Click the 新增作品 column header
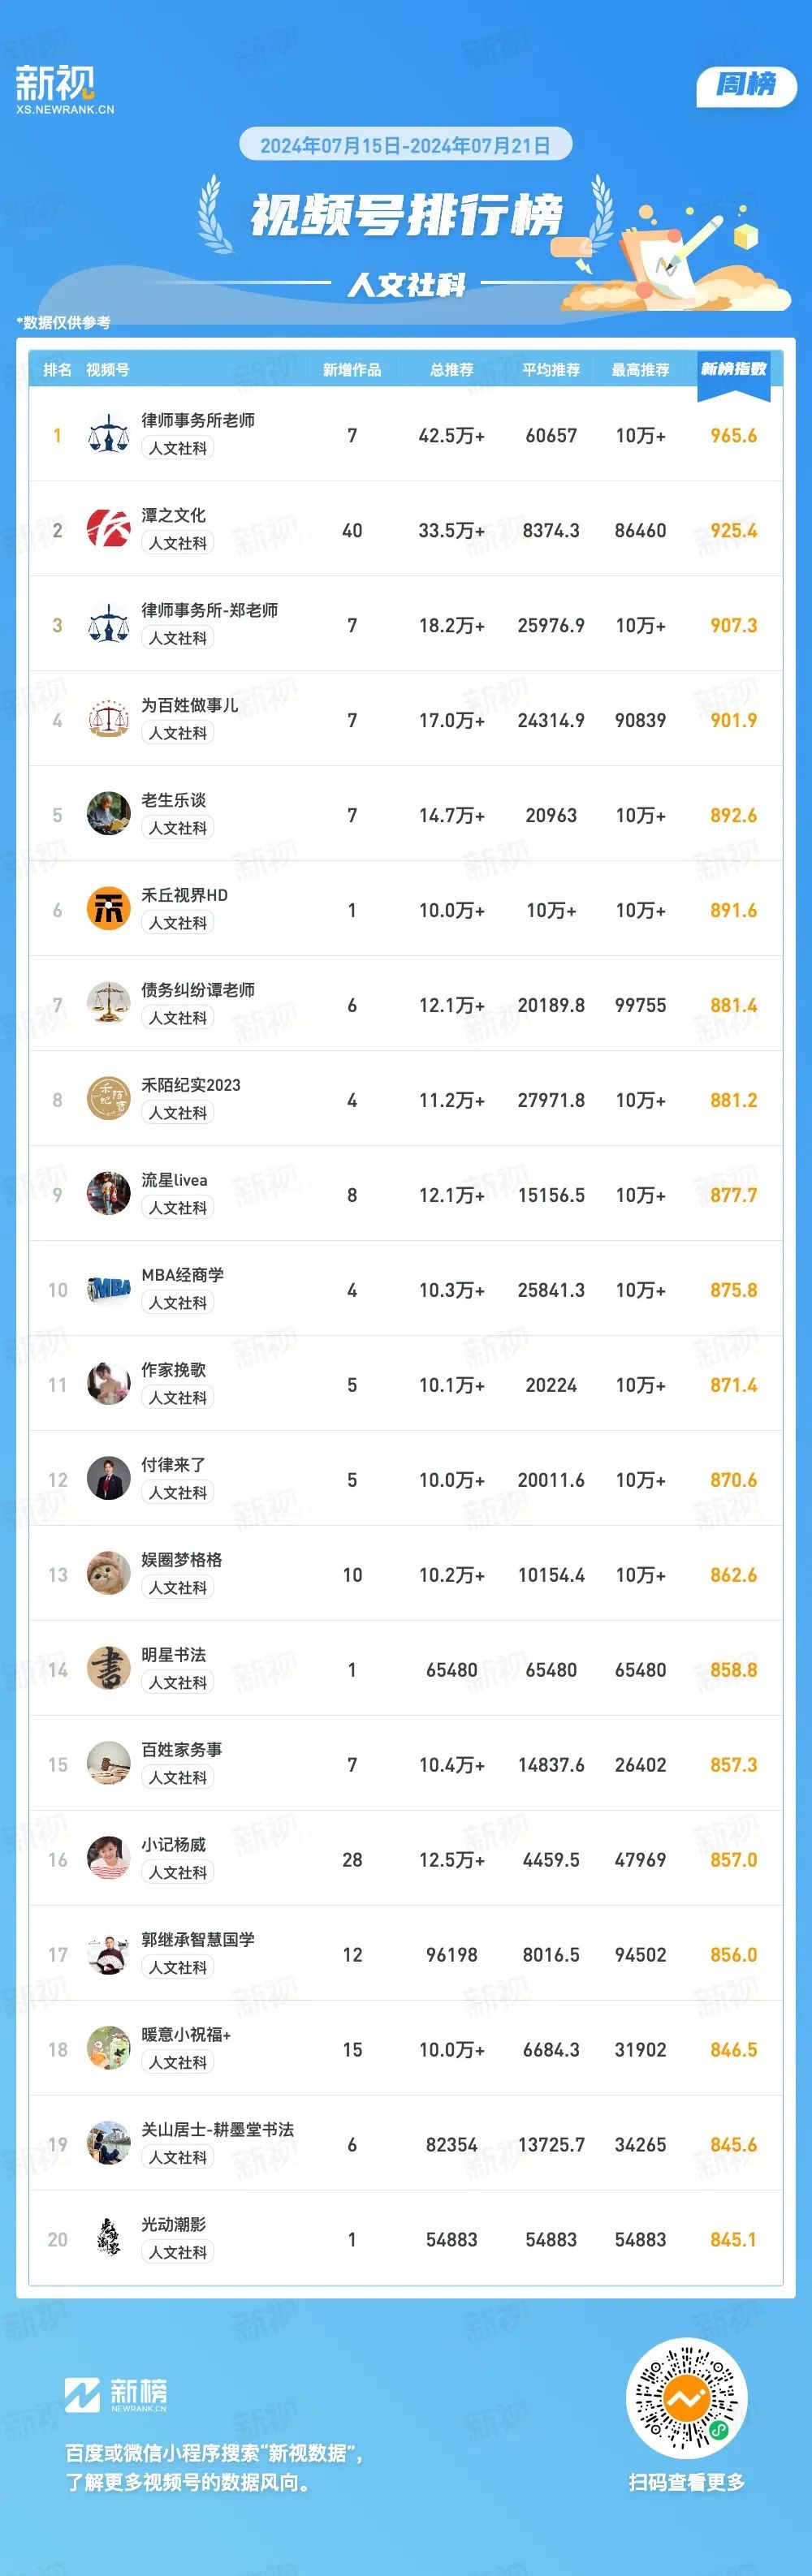 [352, 370]
